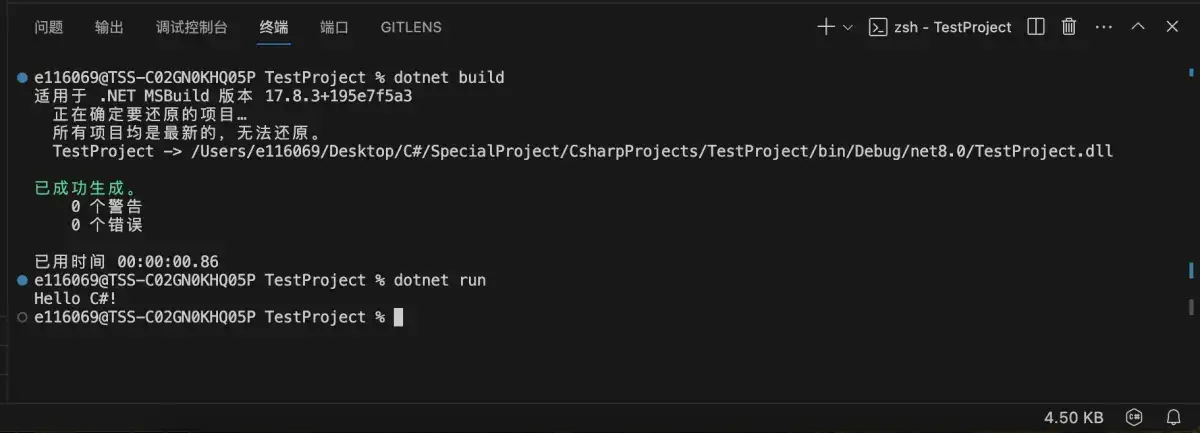Select the 终端 tab

tap(274, 27)
